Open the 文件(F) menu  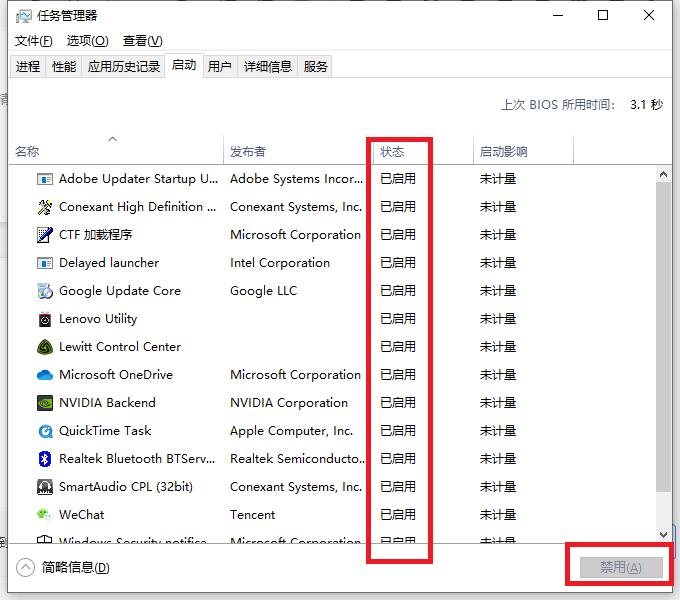(33, 41)
